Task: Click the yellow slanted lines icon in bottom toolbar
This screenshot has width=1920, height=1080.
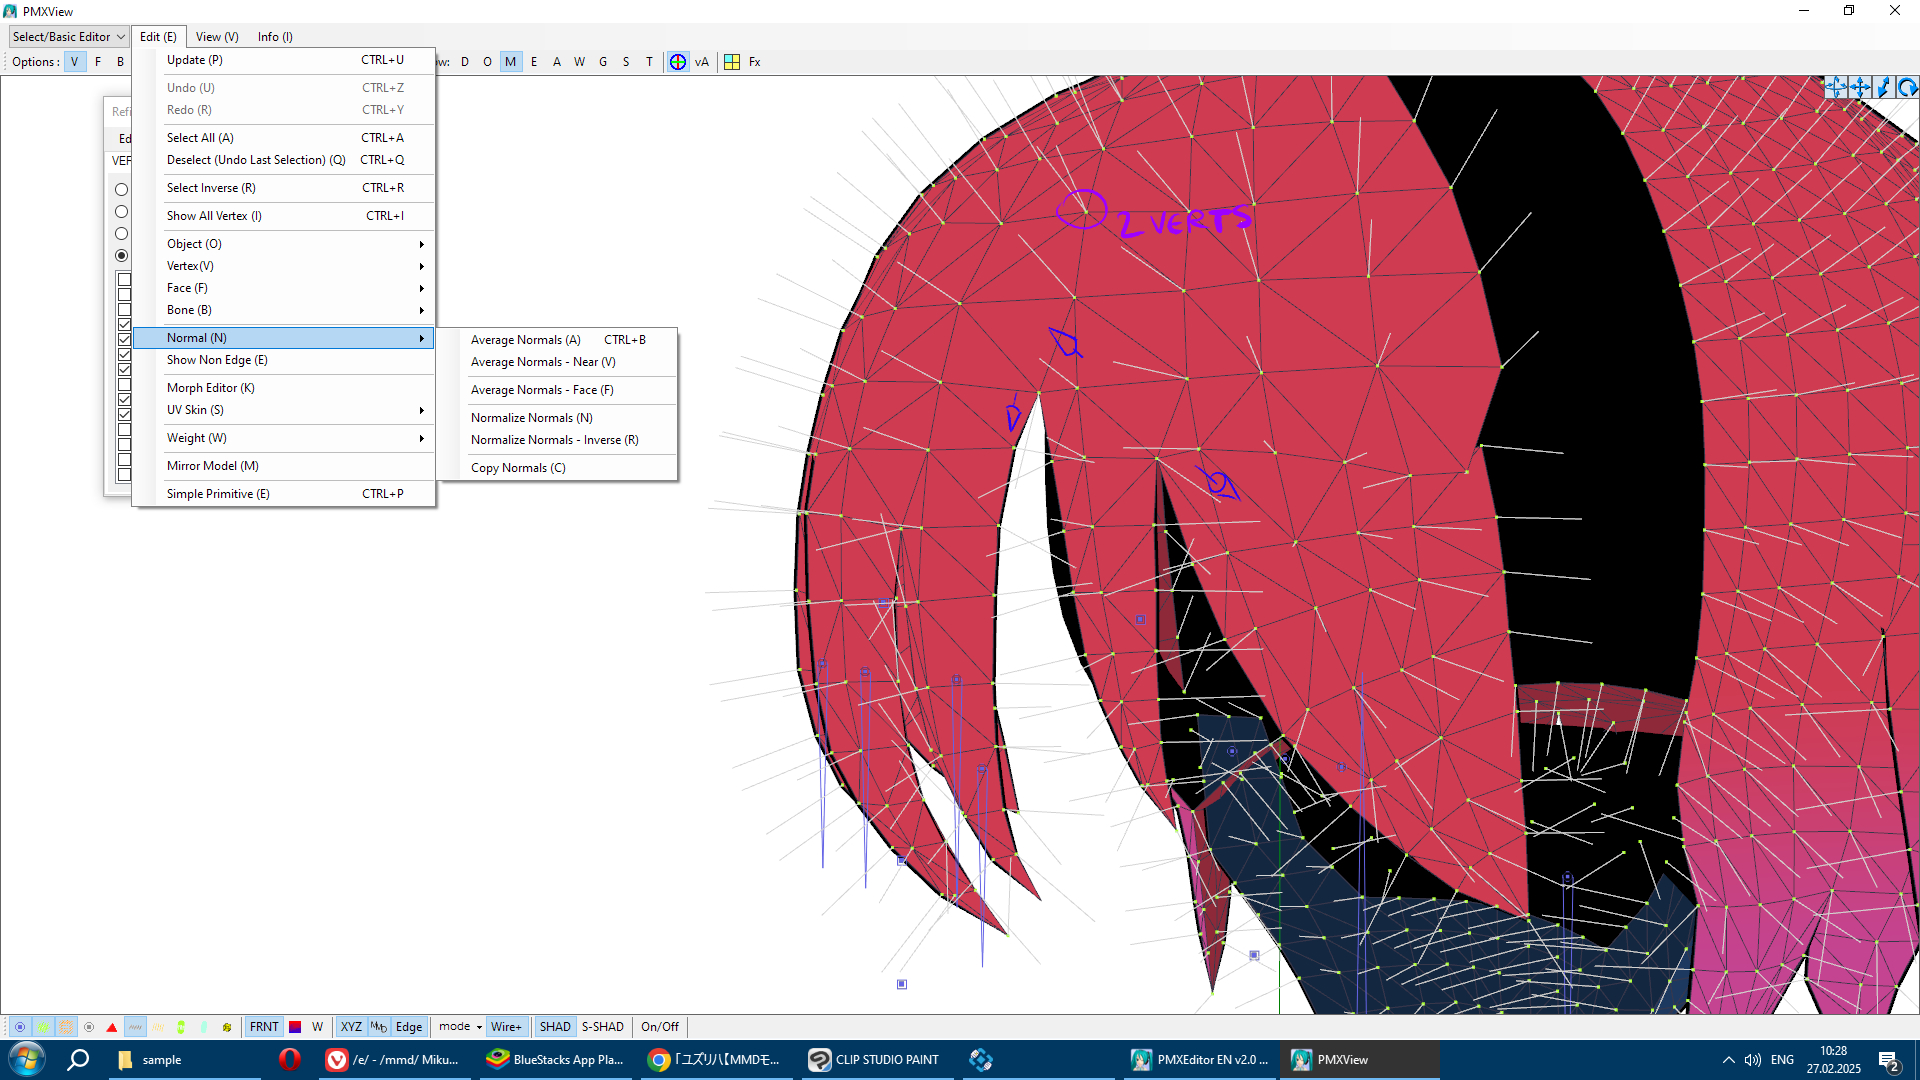Action: click(x=158, y=1027)
